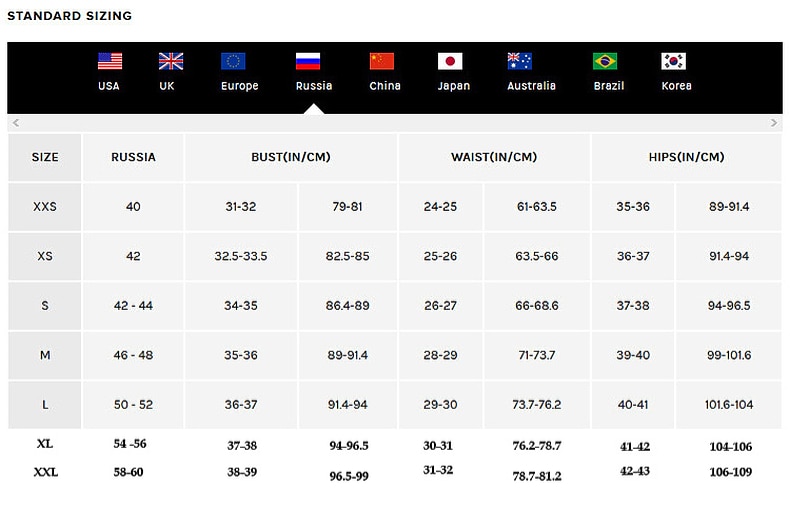Click the HIPS(IN/CM) column header

point(687,157)
